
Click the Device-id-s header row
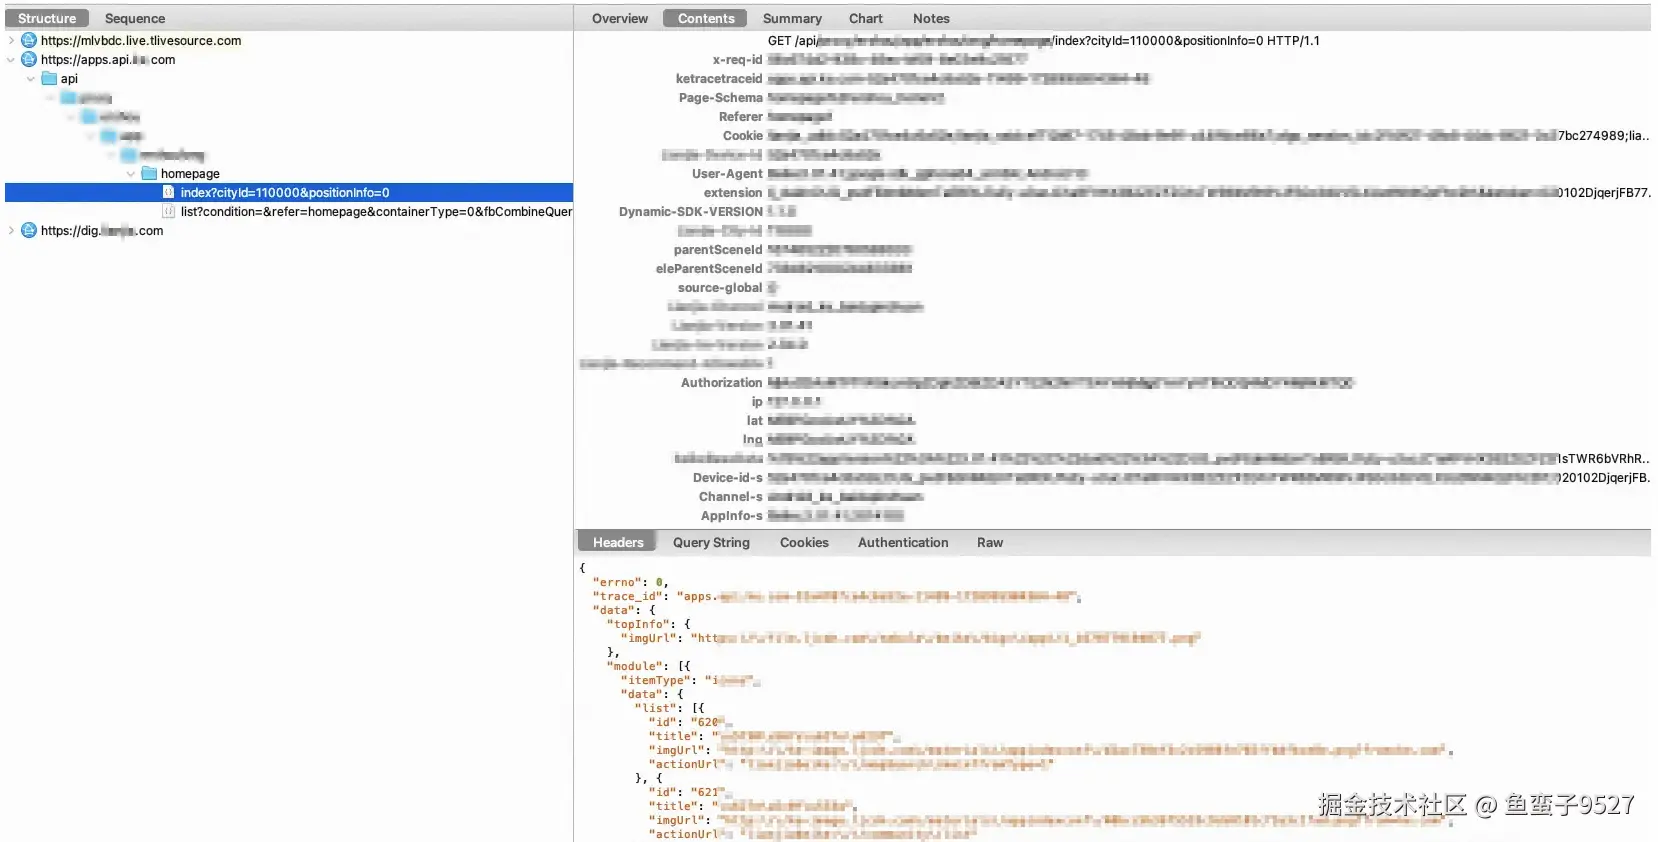[1113, 478]
